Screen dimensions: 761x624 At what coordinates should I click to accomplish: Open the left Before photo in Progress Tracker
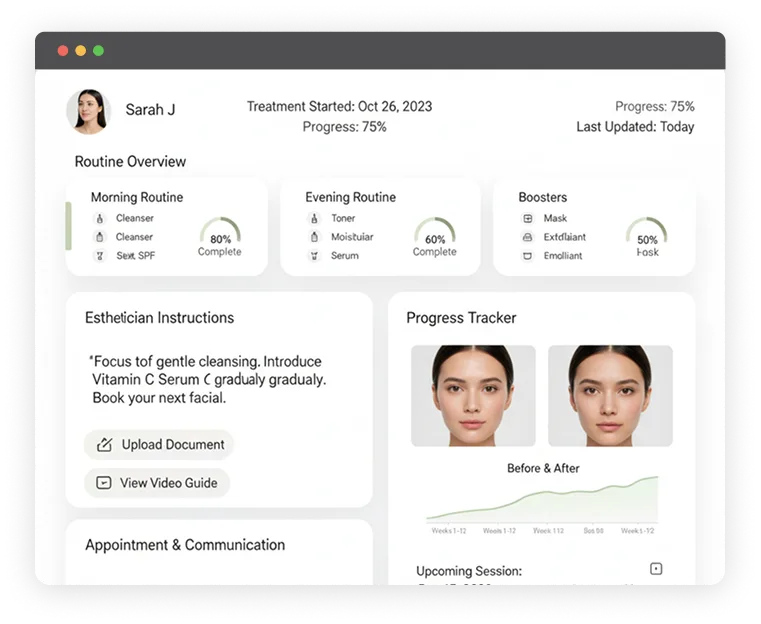[x=473, y=396]
